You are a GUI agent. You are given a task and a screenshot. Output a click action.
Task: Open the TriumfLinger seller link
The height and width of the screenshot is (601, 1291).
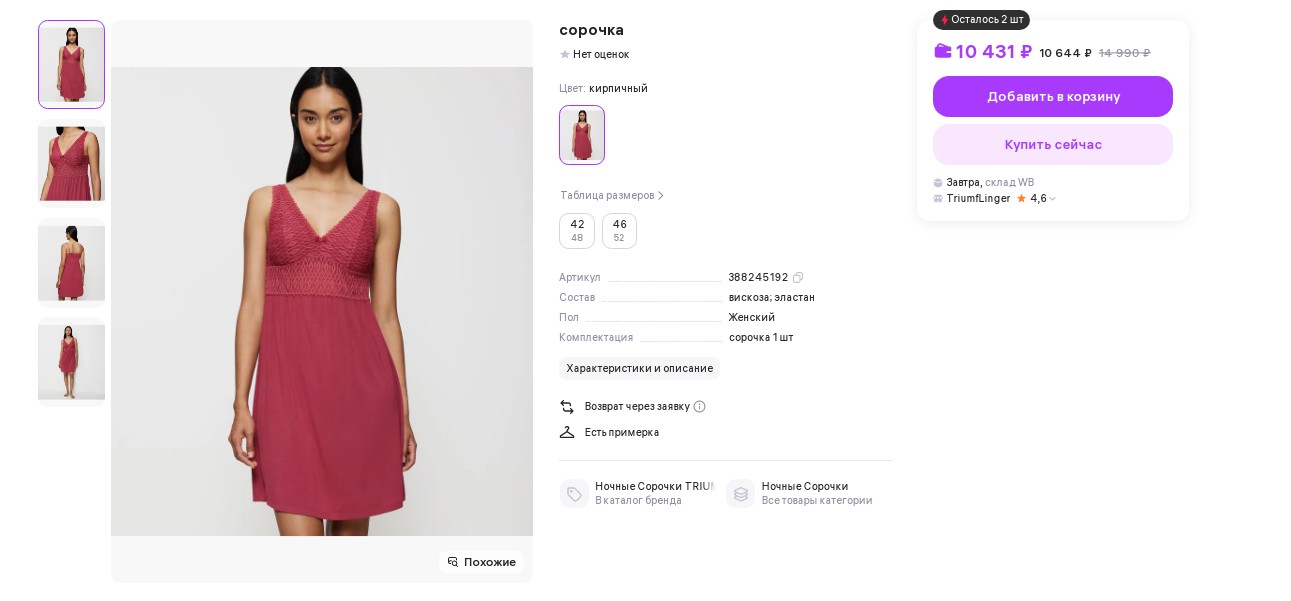coord(978,199)
